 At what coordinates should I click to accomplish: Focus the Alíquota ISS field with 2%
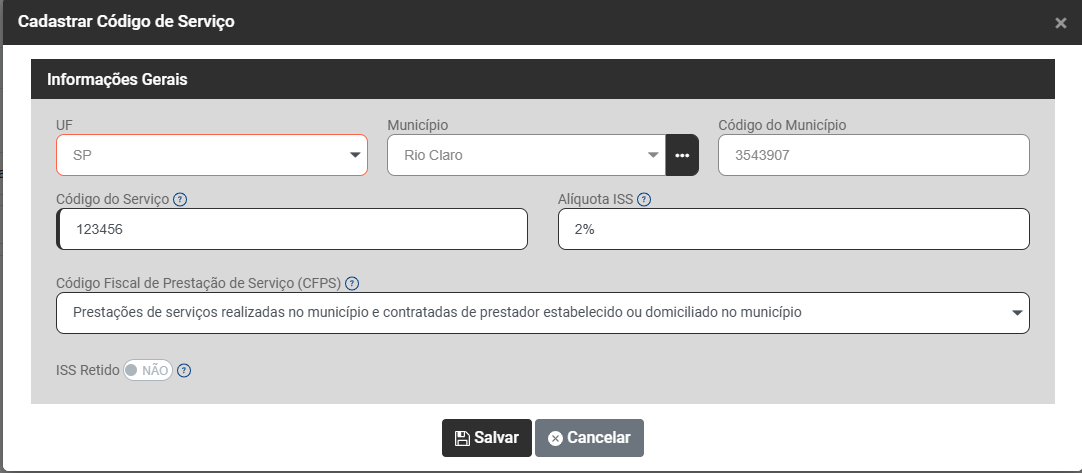792,229
